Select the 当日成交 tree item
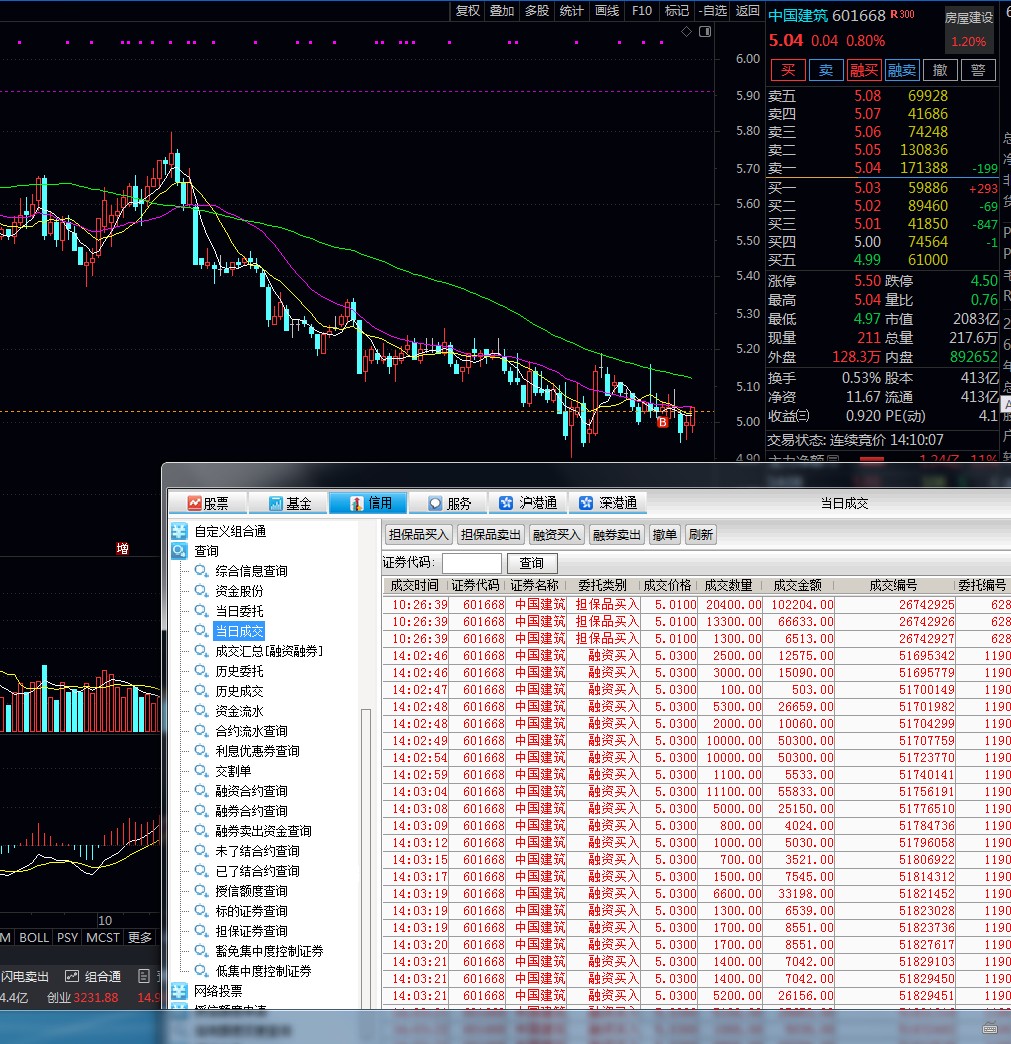This screenshot has width=1011, height=1044. click(239, 631)
